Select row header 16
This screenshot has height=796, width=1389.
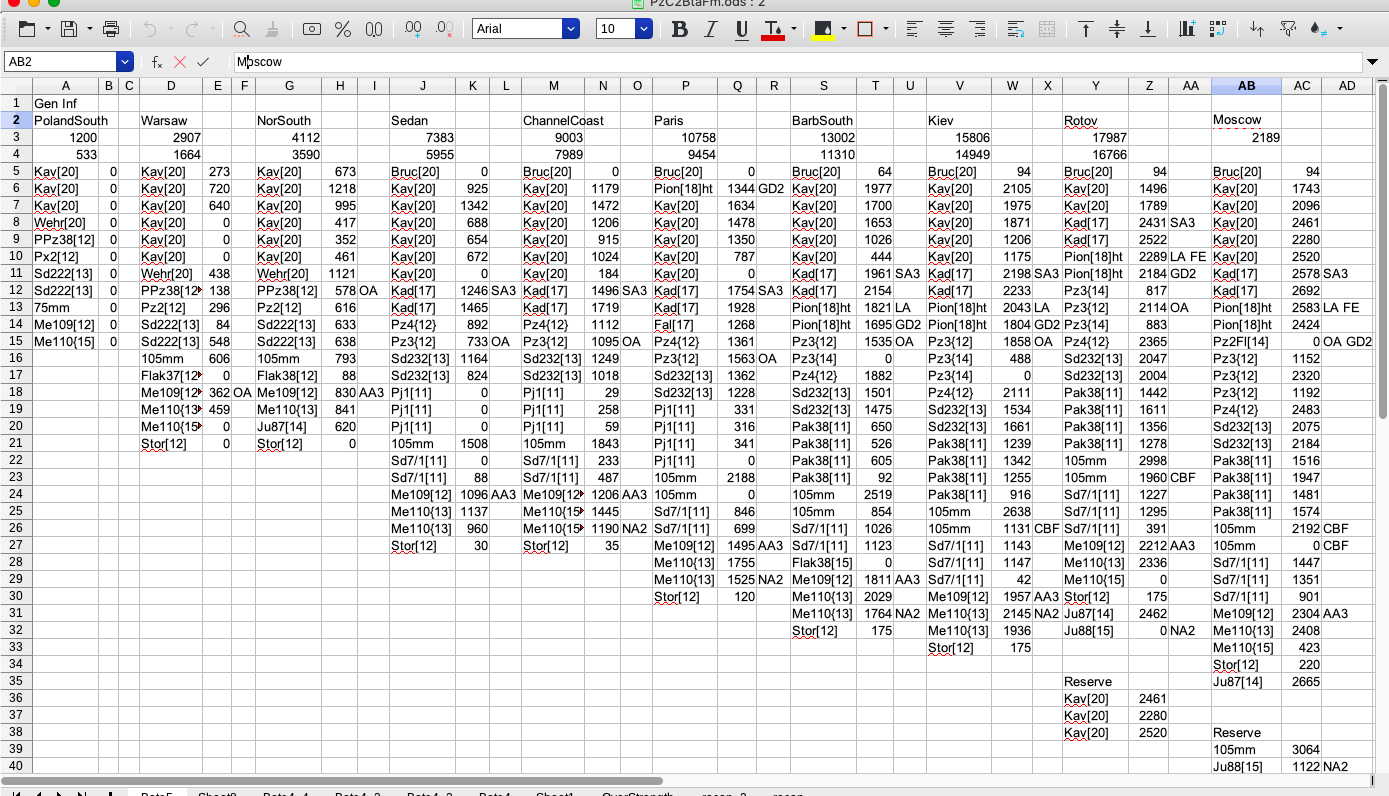coord(16,358)
